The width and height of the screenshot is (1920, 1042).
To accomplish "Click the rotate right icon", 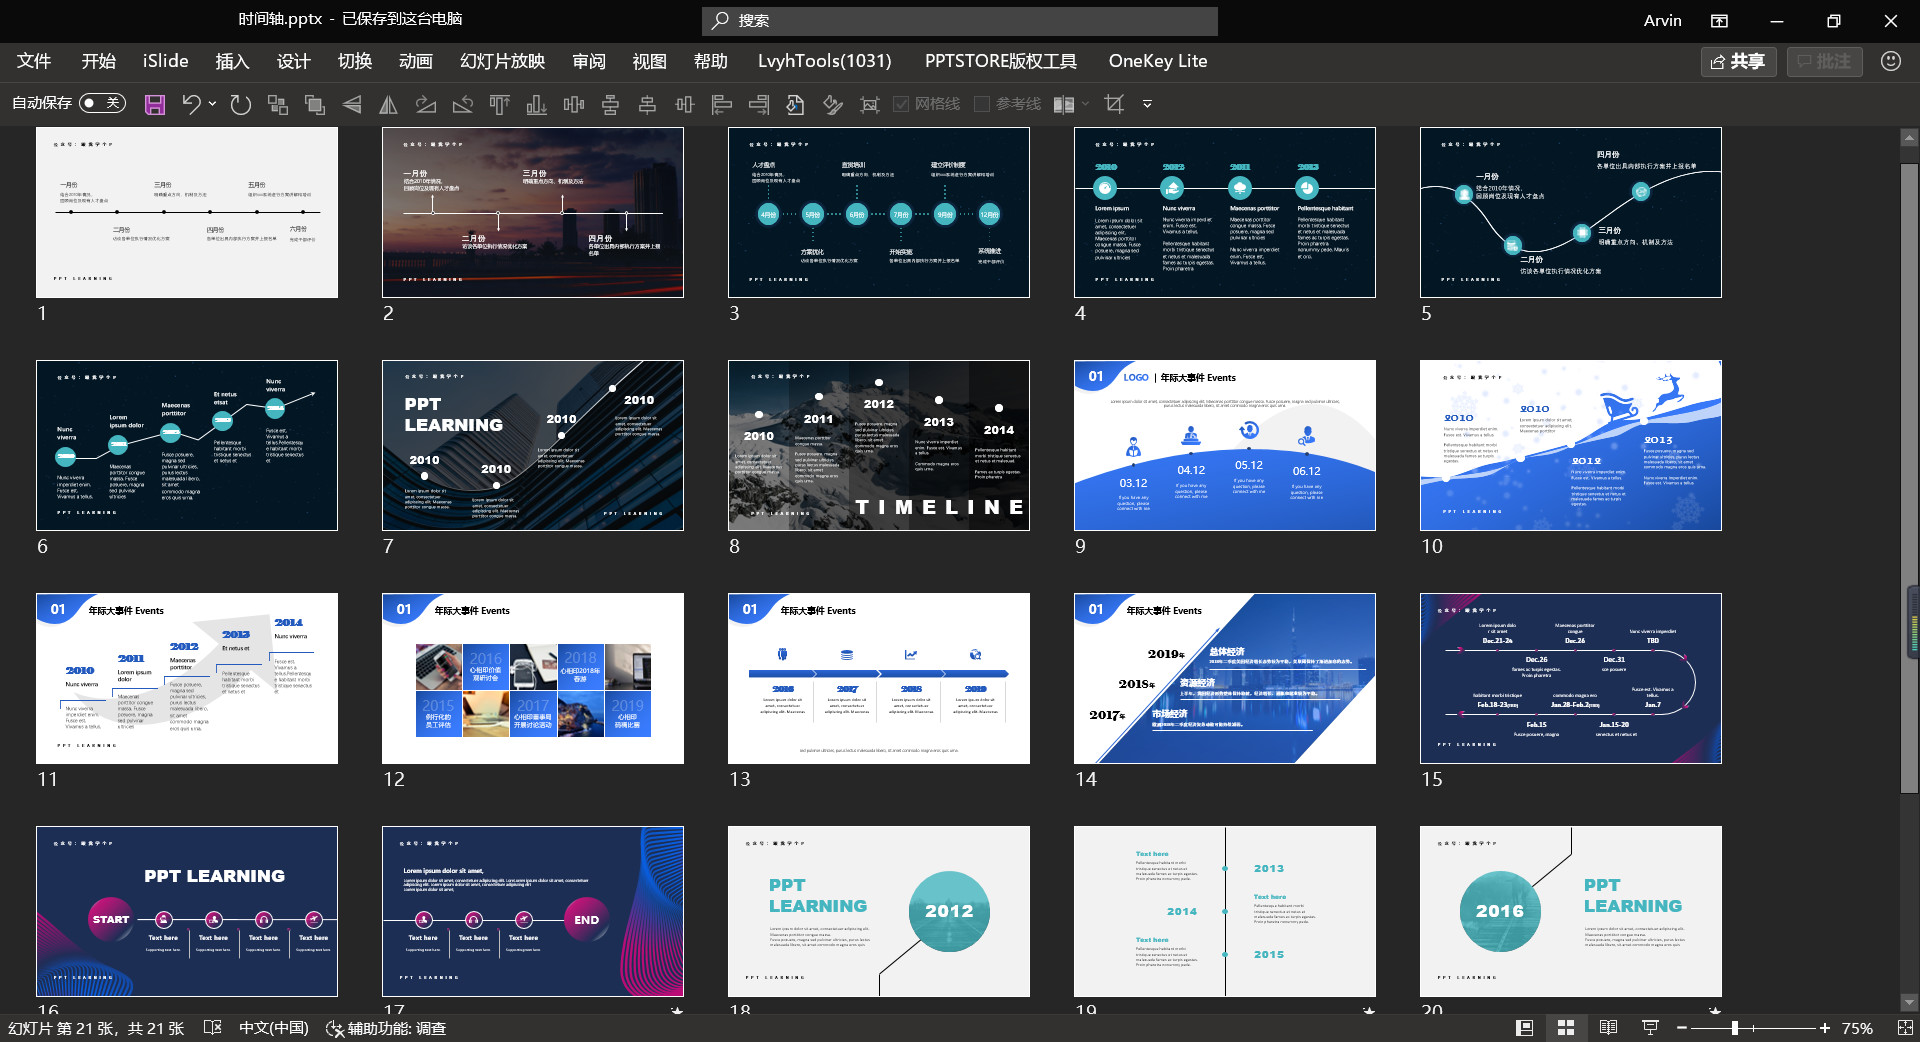I will click(426, 104).
